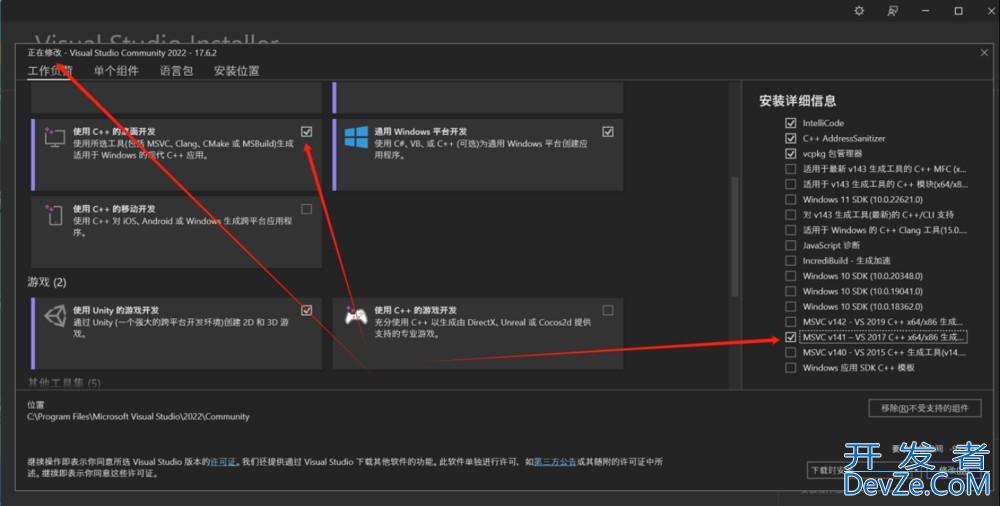
Task: Uncheck C++ AddressSanitizer component
Action: 791,138
